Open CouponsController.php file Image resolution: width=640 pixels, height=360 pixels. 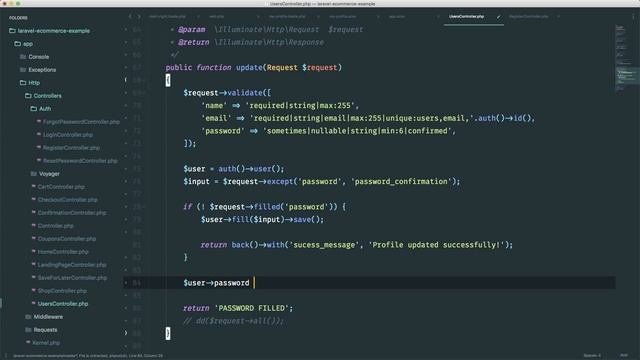click(x=67, y=239)
